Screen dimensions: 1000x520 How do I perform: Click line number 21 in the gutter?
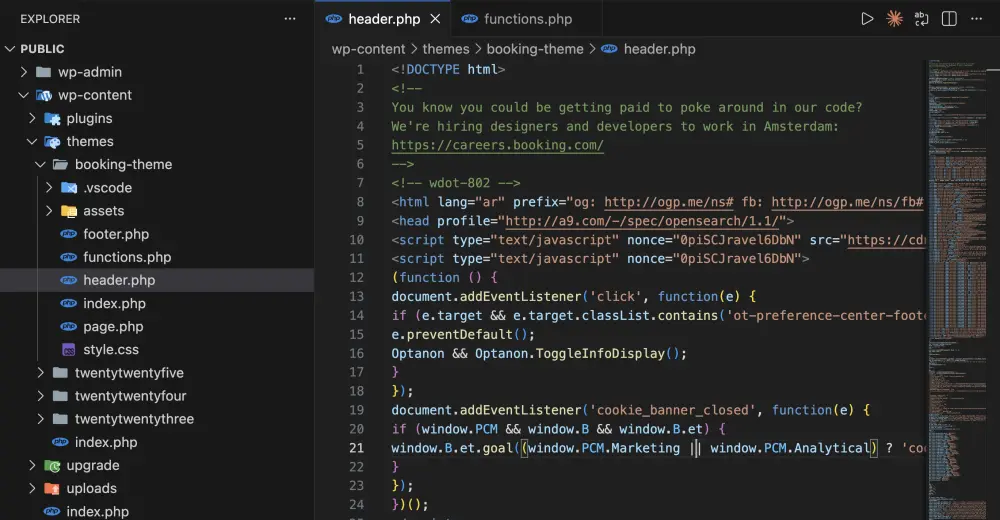coord(357,448)
